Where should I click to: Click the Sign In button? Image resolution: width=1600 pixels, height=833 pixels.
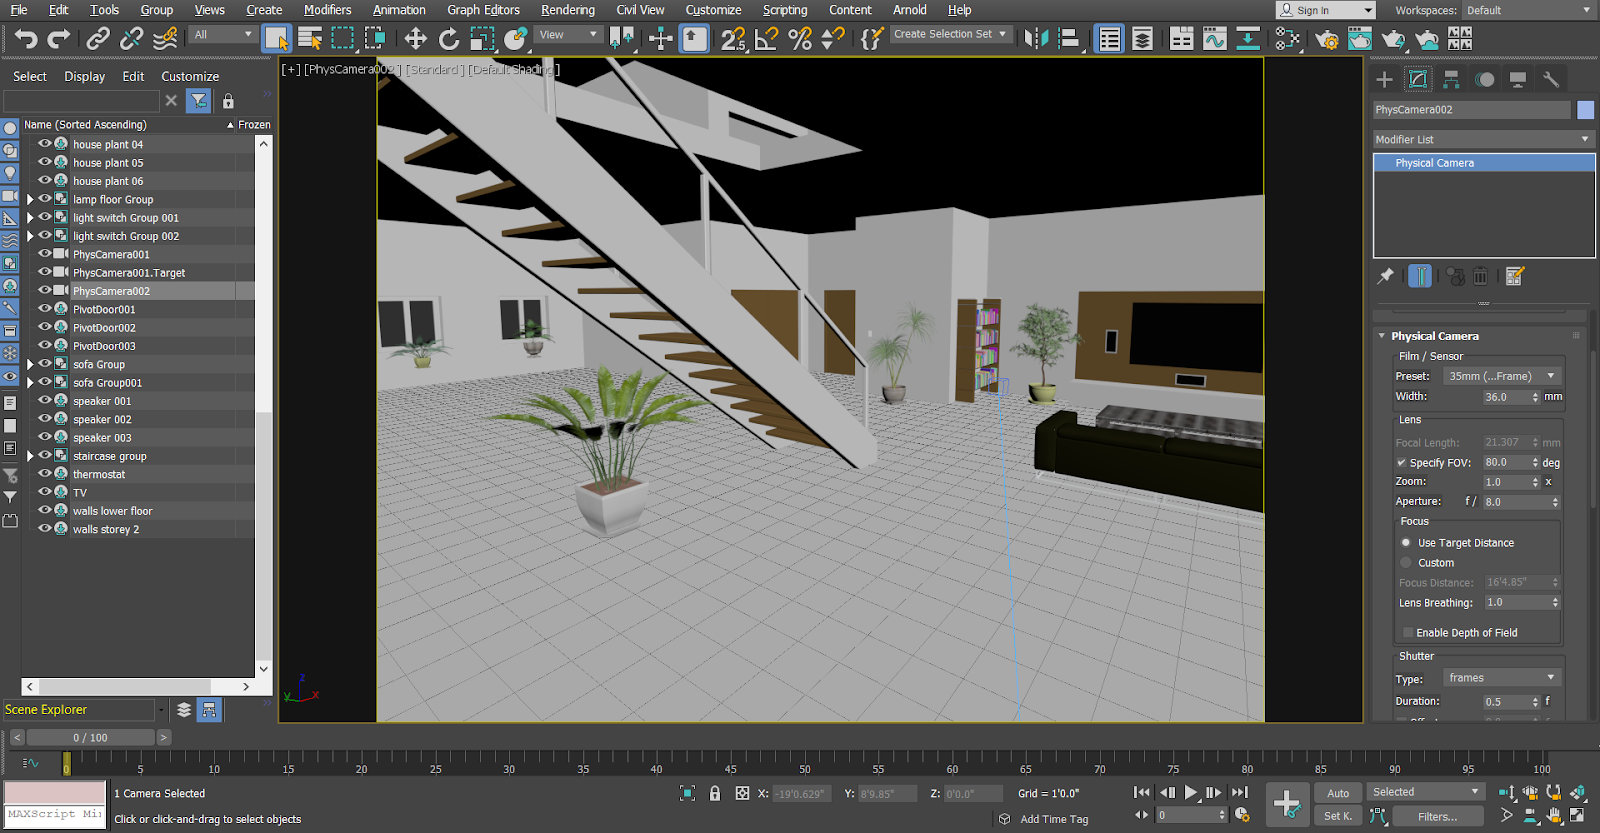[x=1325, y=10]
